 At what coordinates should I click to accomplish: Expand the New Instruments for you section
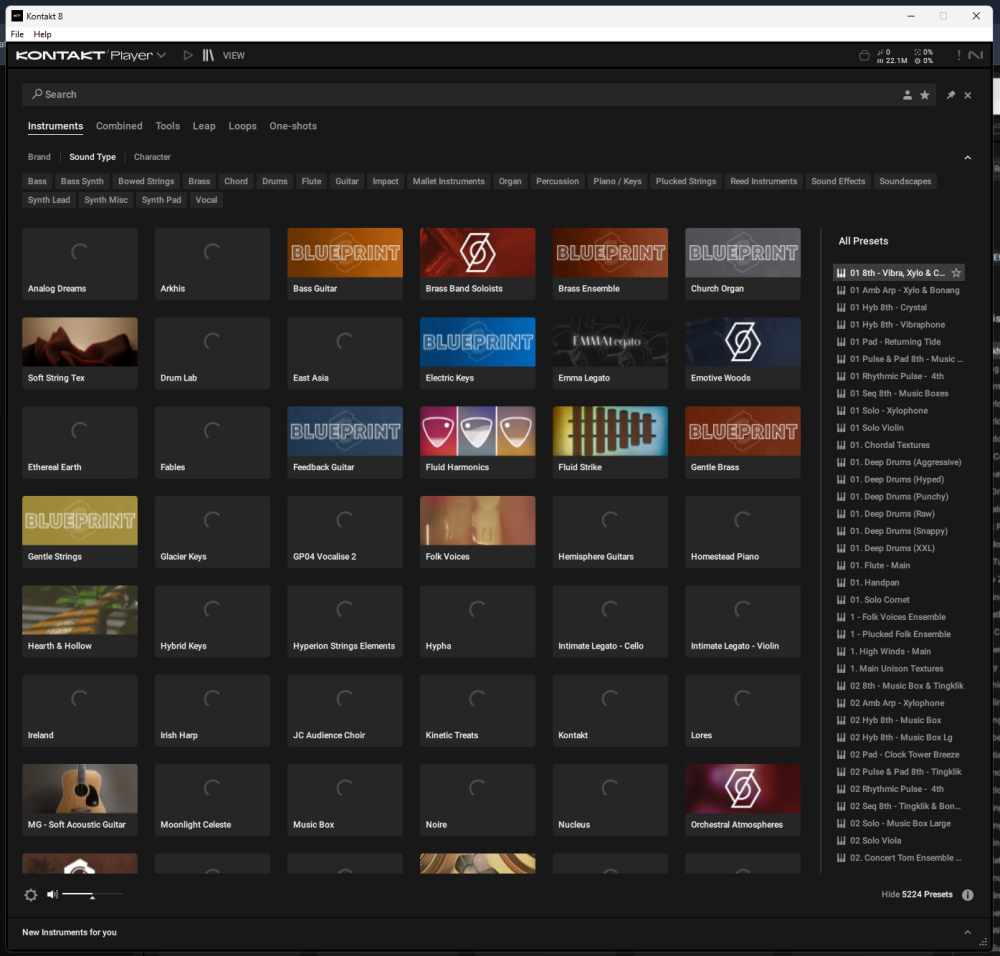click(x=967, y=932)
